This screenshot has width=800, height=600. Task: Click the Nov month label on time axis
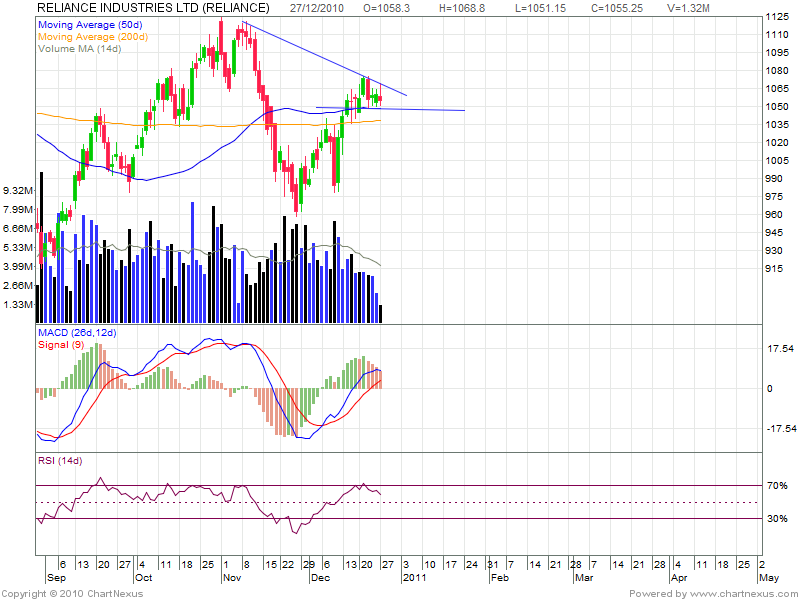tap(232, 578)
